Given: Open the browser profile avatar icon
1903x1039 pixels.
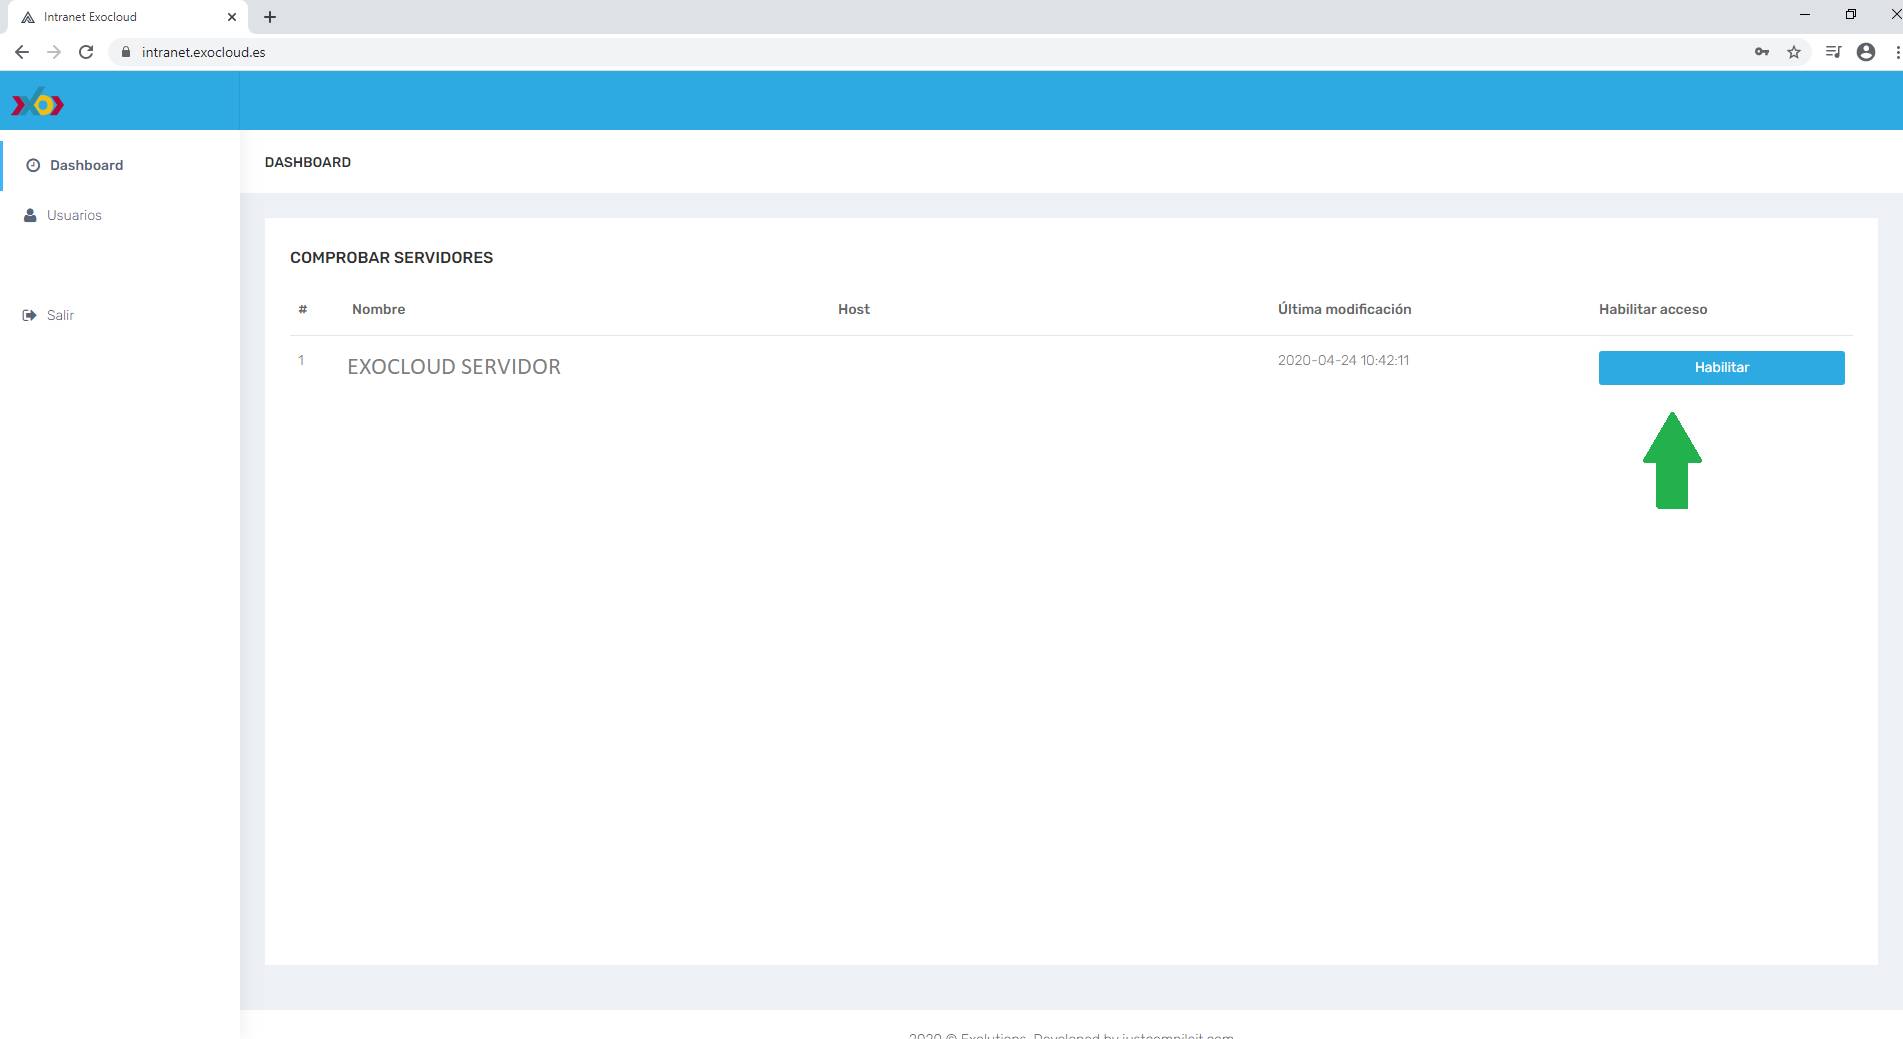Looking at the screenshot, I should click(x=1866, y=52).
